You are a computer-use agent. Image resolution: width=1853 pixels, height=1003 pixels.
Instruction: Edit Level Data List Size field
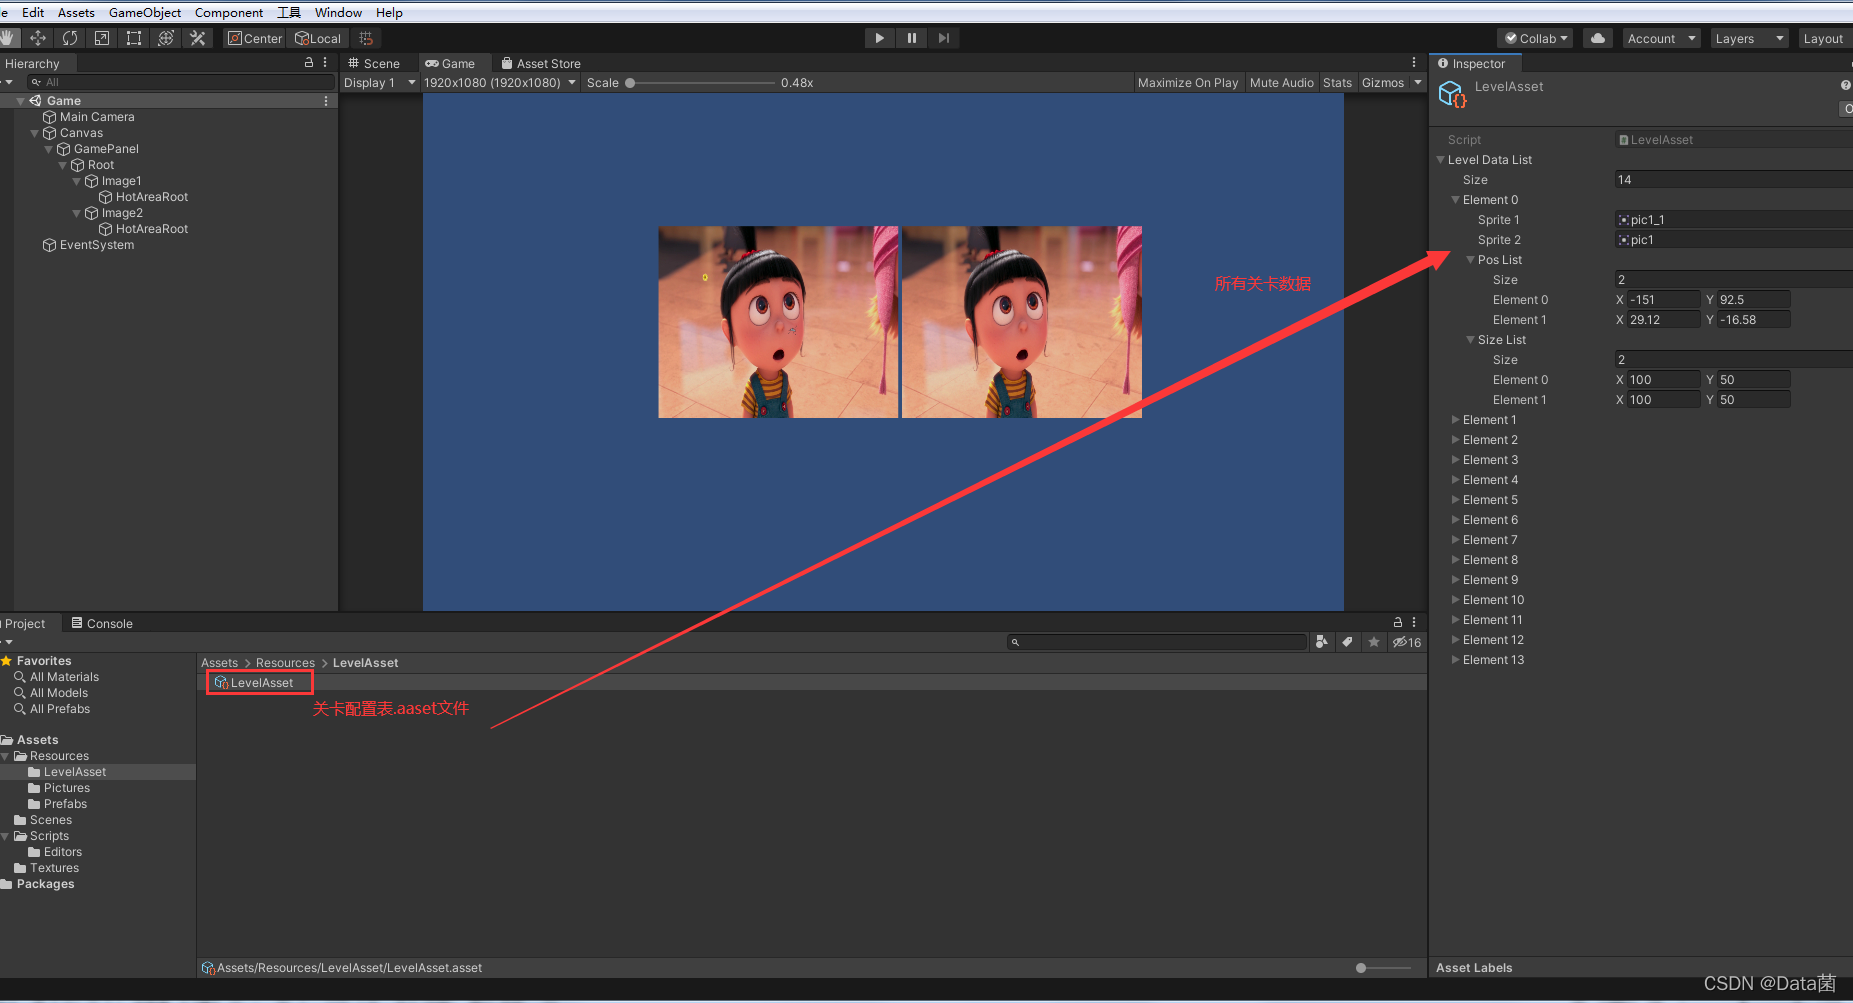[x=1733, y=180]
